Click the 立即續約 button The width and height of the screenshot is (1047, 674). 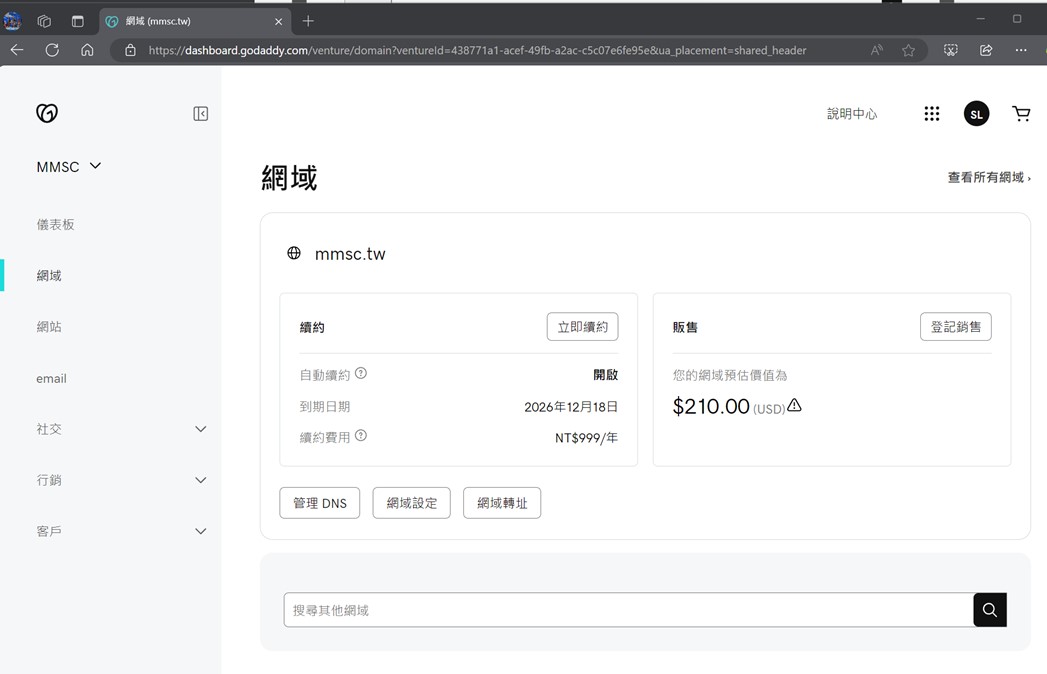(582, 327)
